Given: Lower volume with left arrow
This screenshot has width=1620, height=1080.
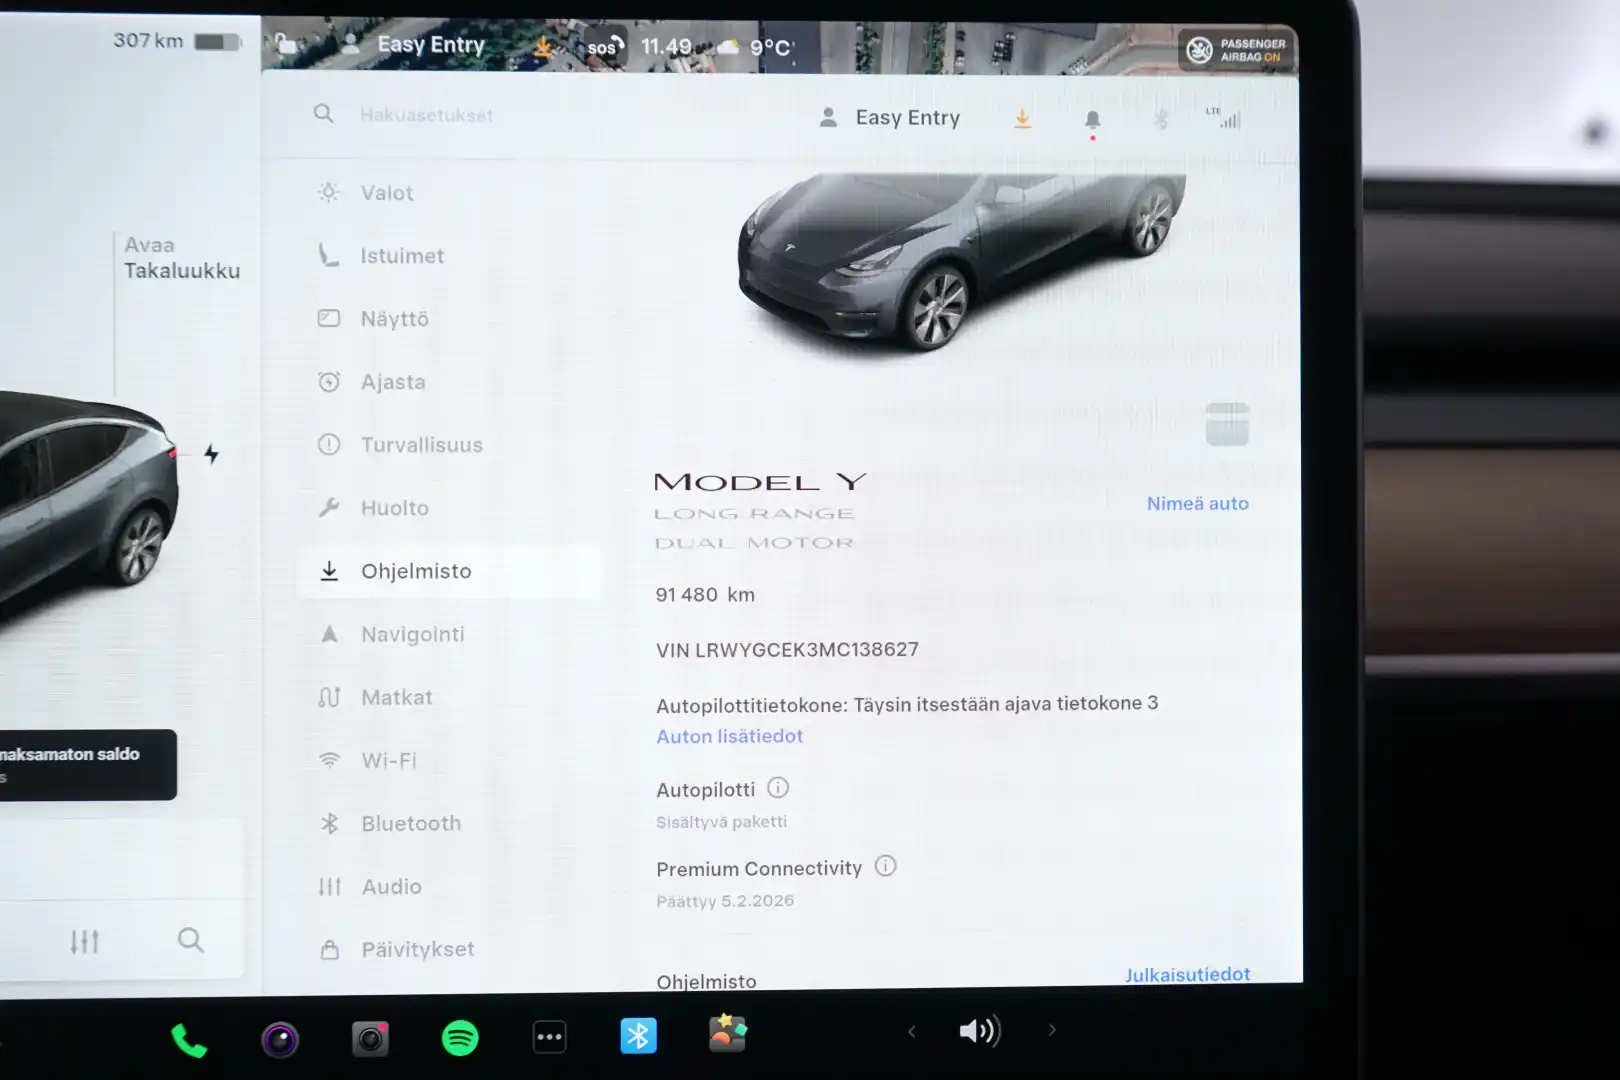Looking at the screenshot, I should [x=911, y=1031].
